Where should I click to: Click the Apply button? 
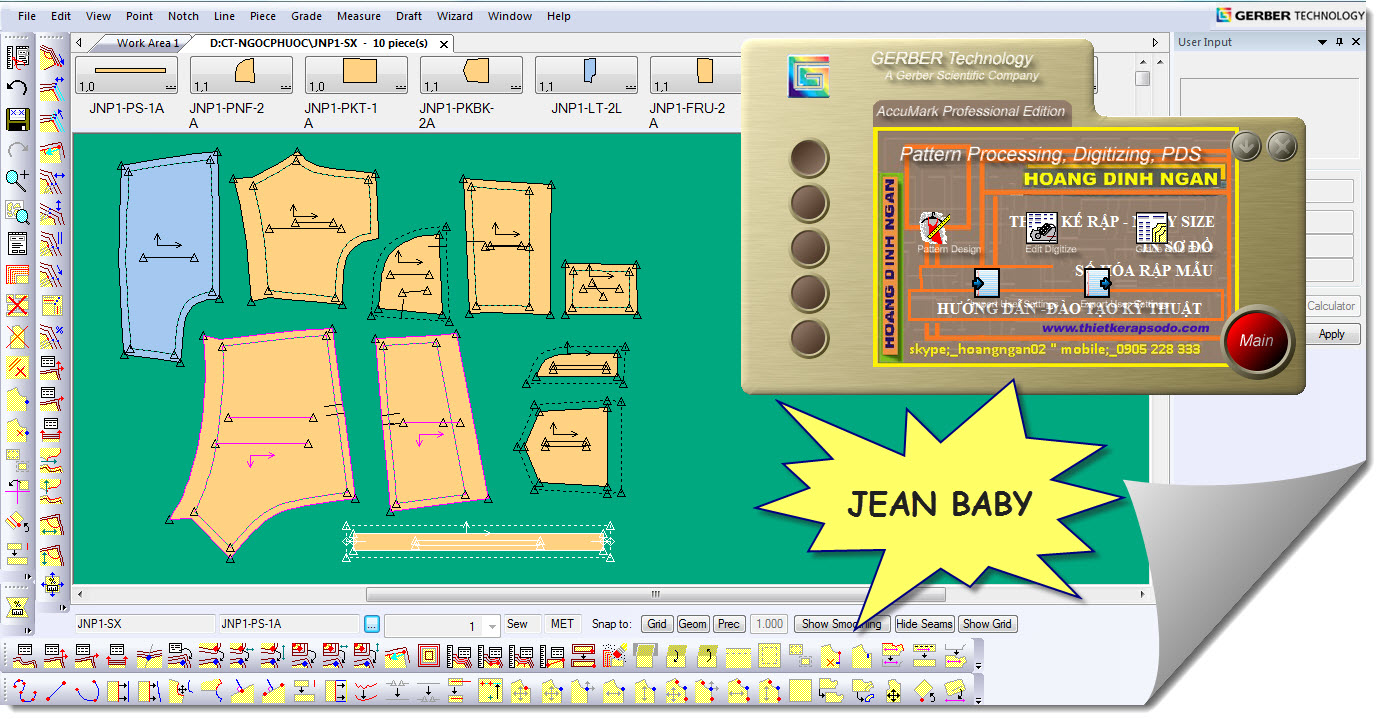click(1331, 334)
